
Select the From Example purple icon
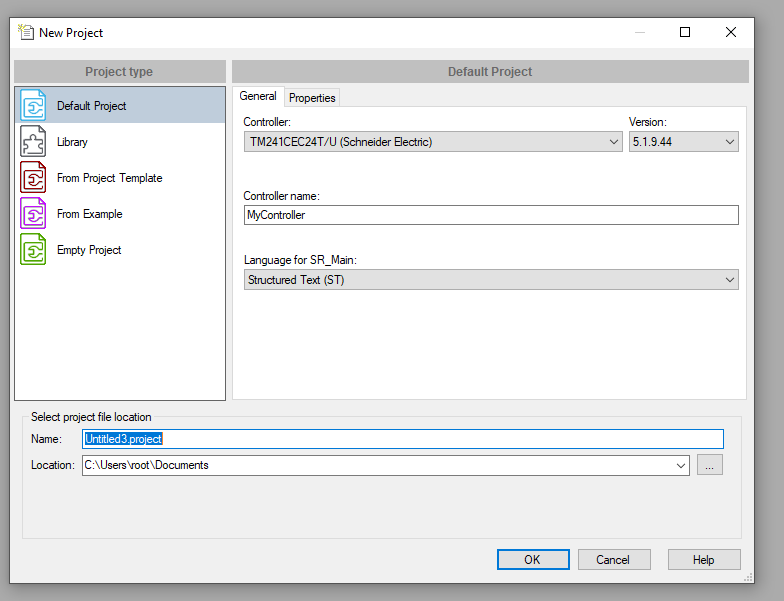[x=33, y=214]
